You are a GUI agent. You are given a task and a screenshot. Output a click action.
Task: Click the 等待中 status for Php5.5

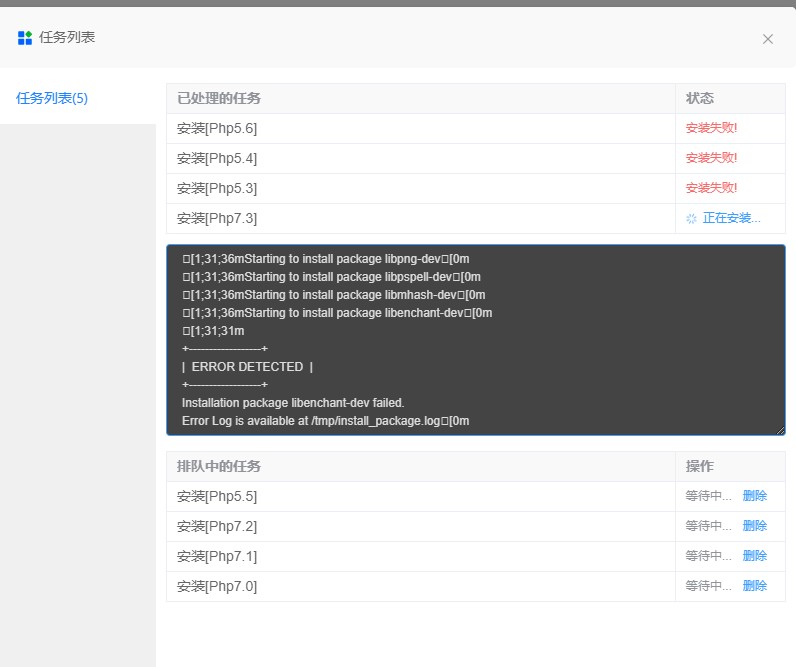(x=708, y=496)
